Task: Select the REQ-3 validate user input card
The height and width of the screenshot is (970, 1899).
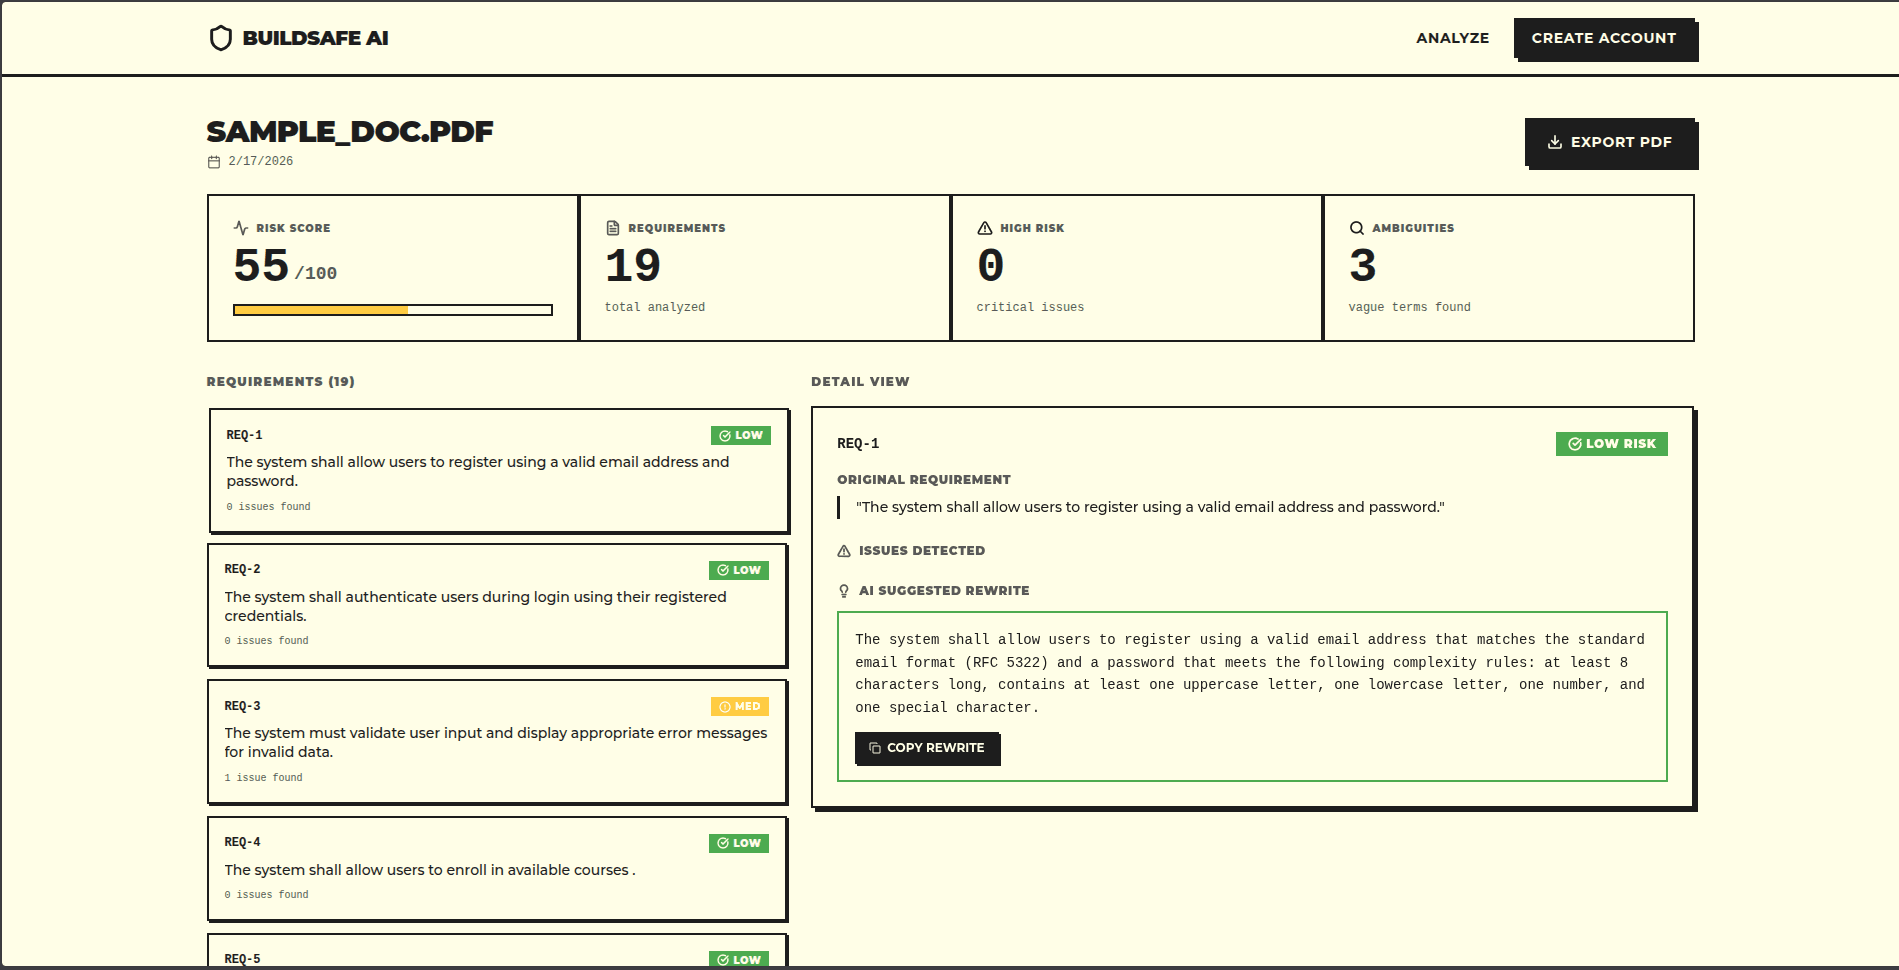Action: pos(497,741)
